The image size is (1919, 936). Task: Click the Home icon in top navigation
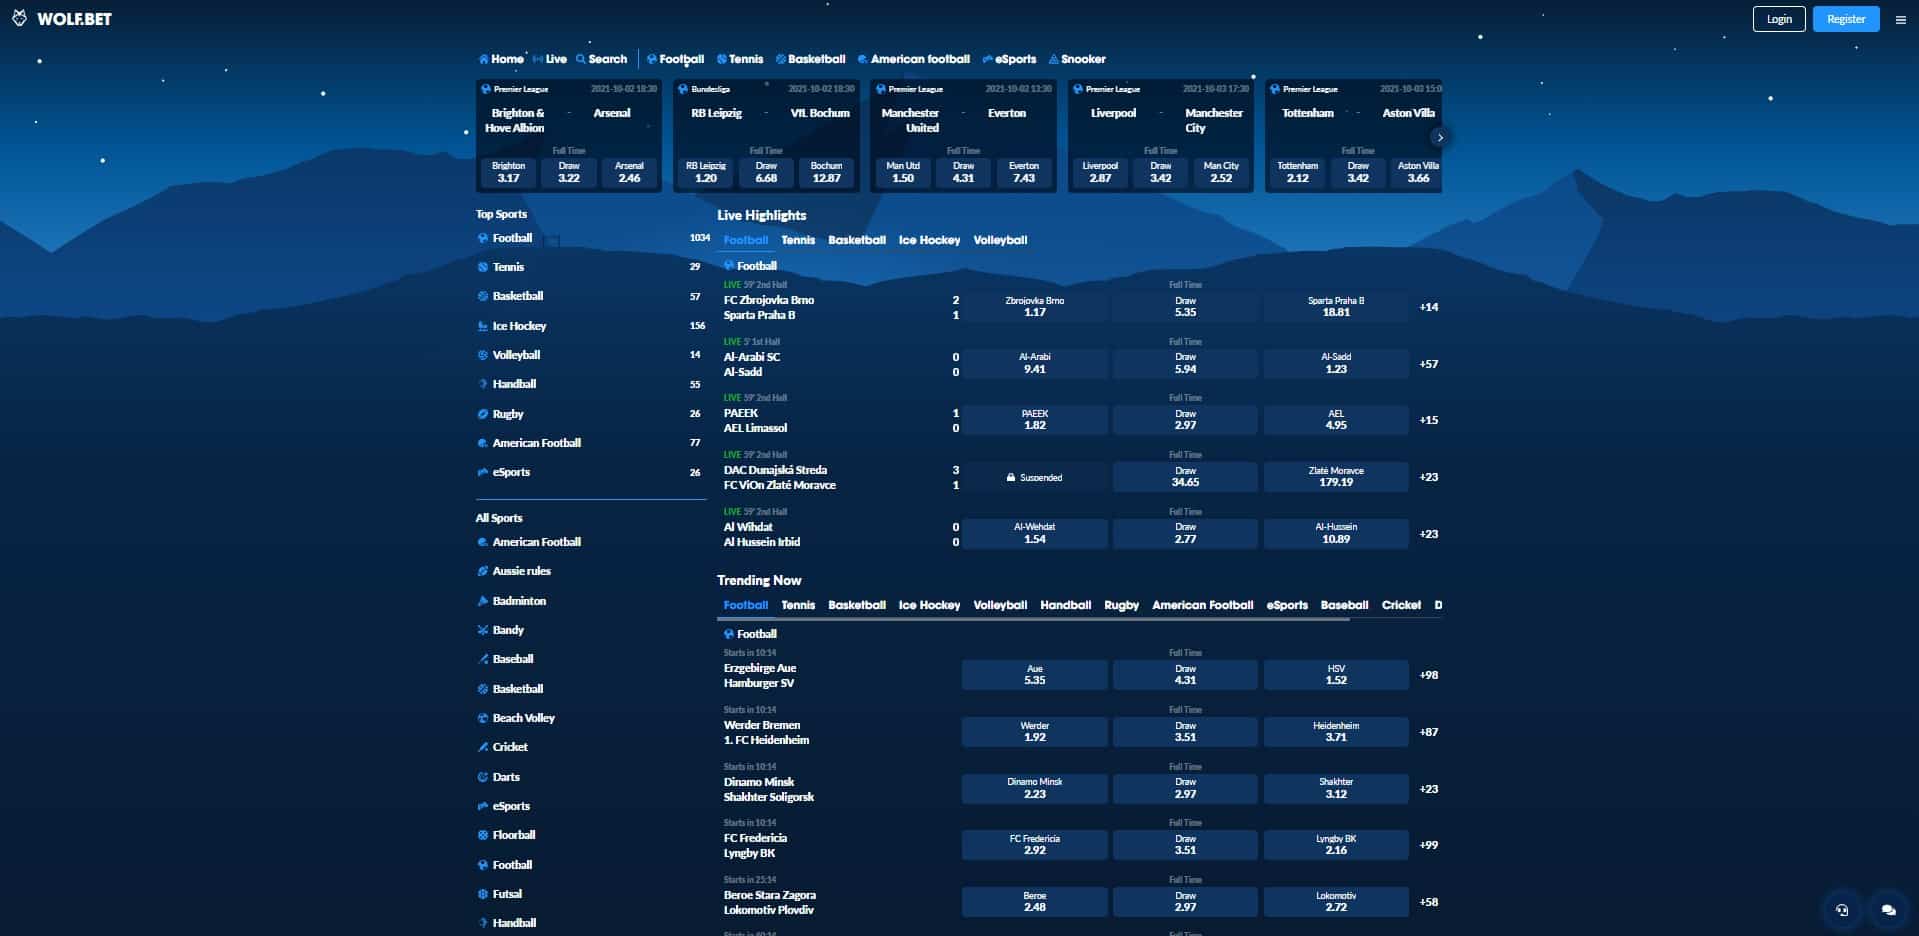point(484,59)
